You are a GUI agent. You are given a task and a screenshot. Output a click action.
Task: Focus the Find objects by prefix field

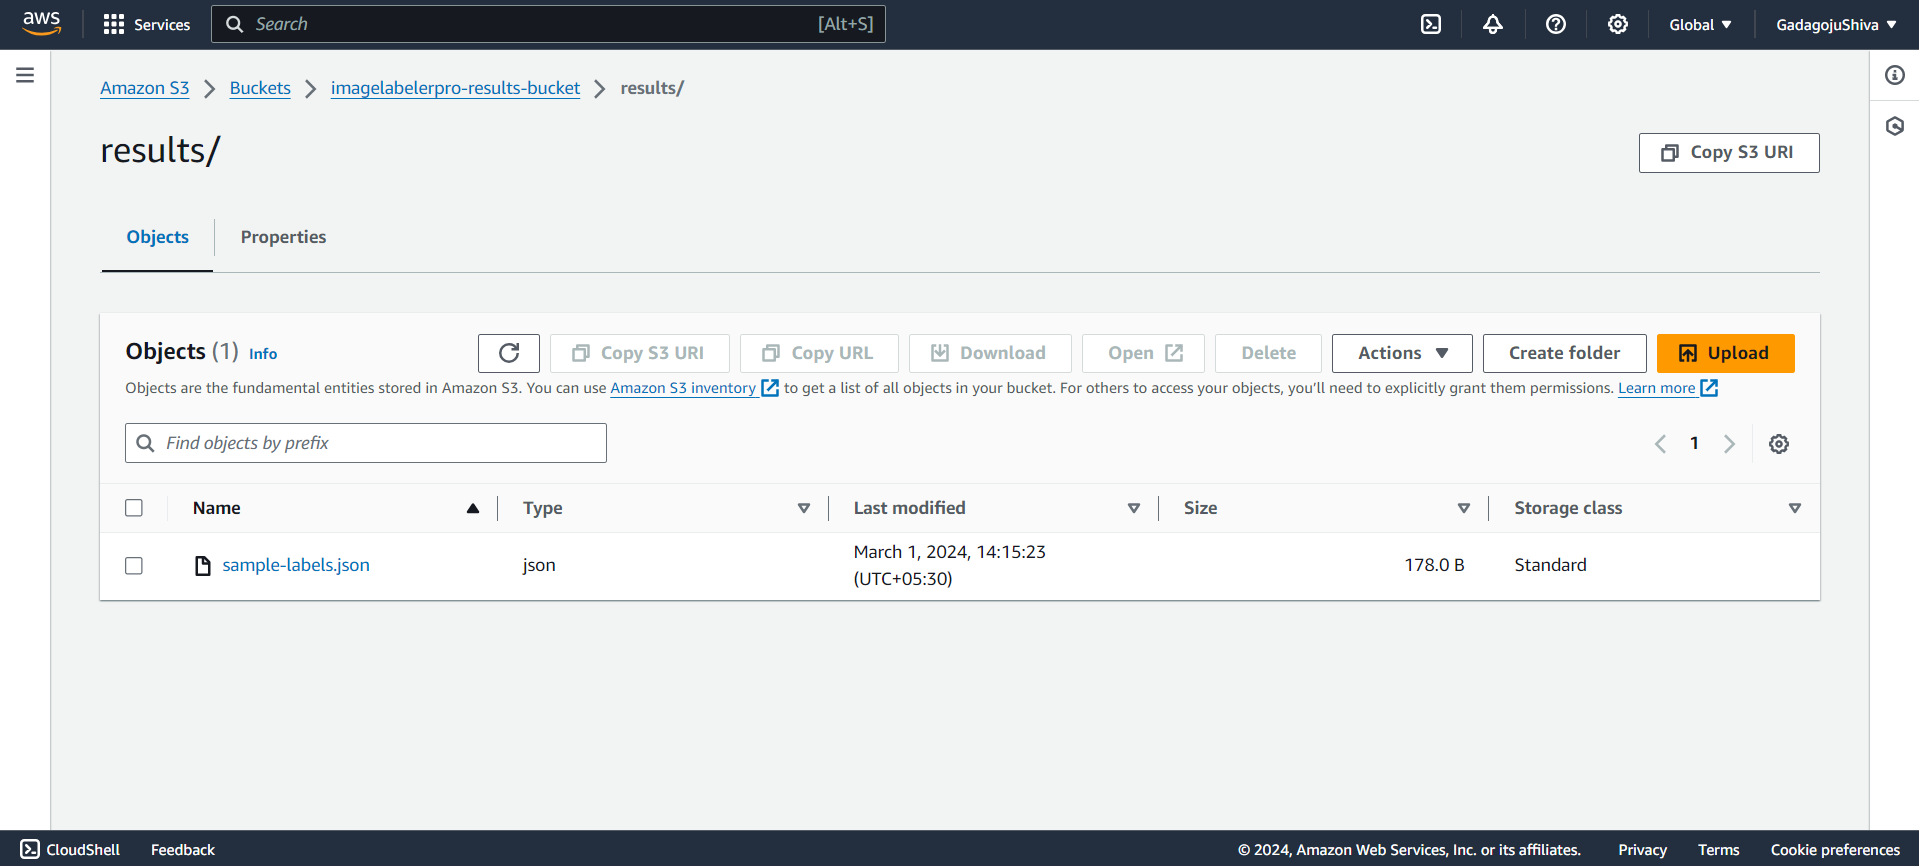pyautogui.click(x=366, y=443)
